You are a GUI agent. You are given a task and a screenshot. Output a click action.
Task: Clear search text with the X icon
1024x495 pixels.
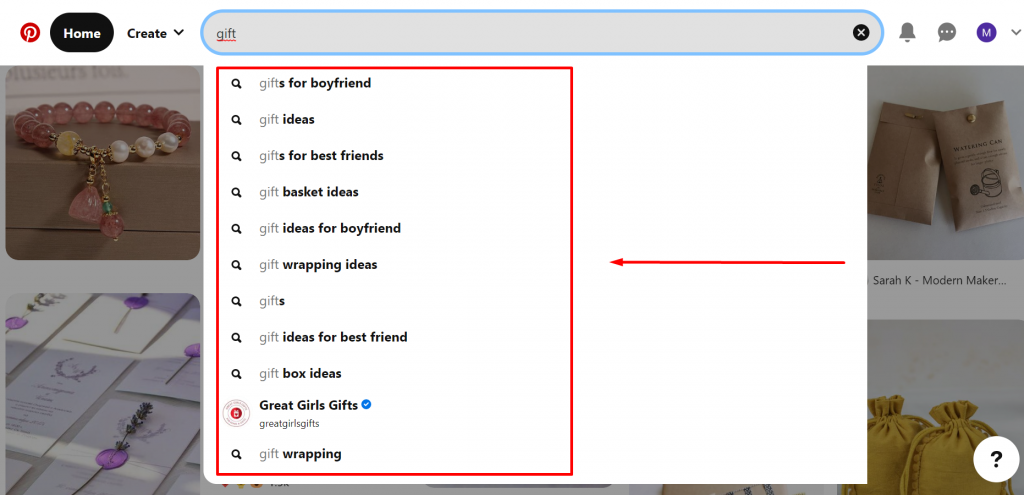[x=861, y=33]
